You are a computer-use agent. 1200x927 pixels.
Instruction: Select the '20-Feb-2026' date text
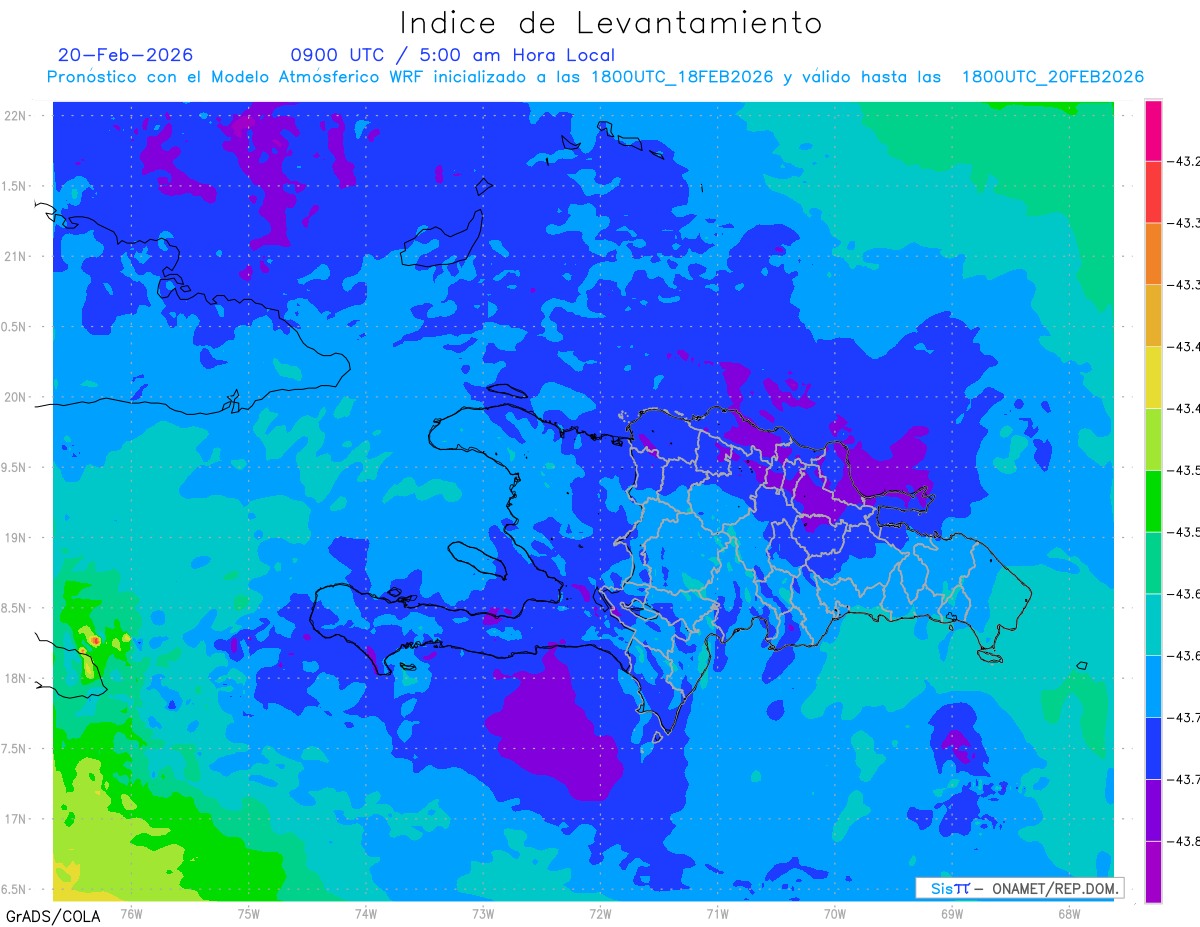click(126, 55)
